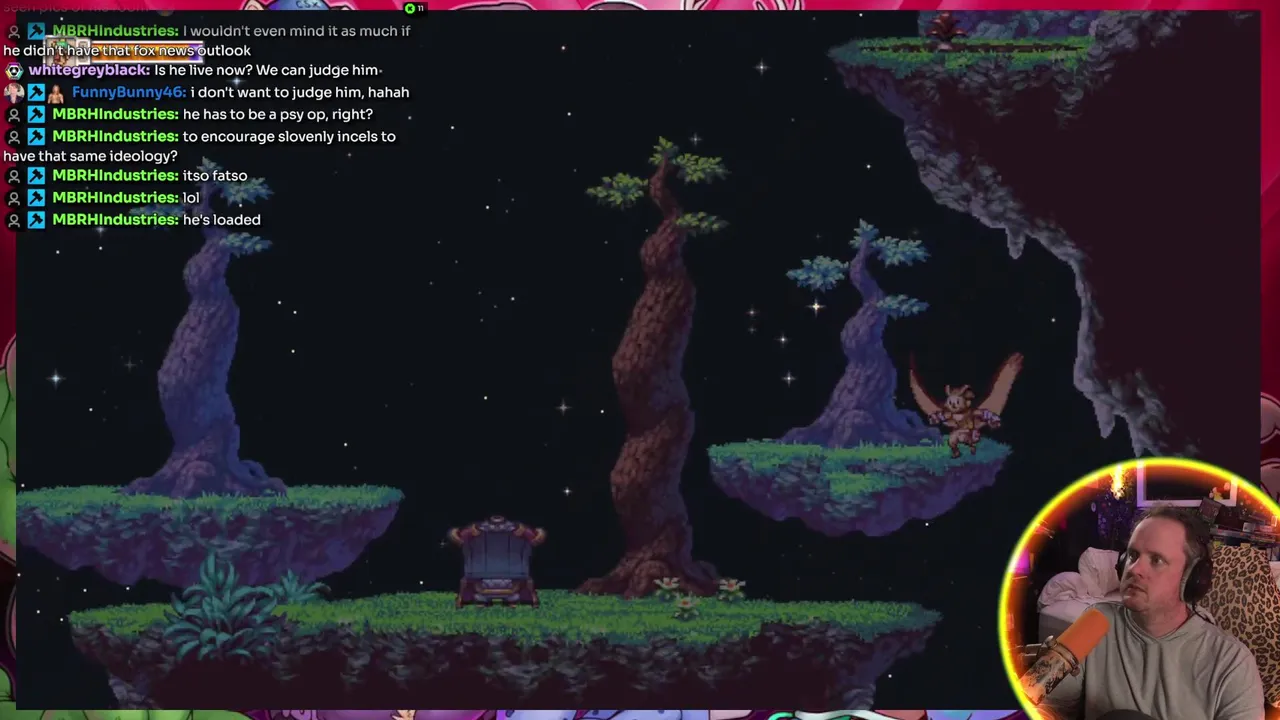Viewport: 1280px width, 720px height.
Task: Click message text 'Is he live now? We can judge him'
Action: coord(266,70)
